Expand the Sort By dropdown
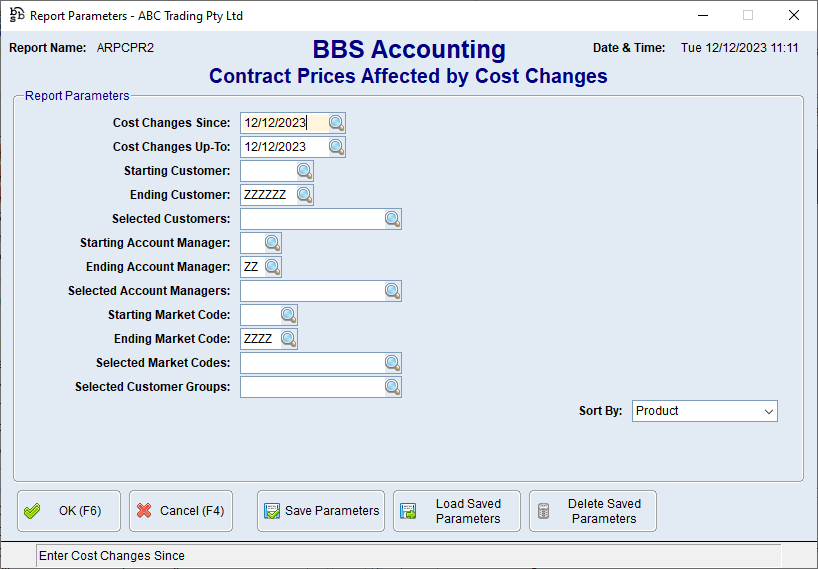The height and width of the screenshot is (569, 818). tap(768, 411)
